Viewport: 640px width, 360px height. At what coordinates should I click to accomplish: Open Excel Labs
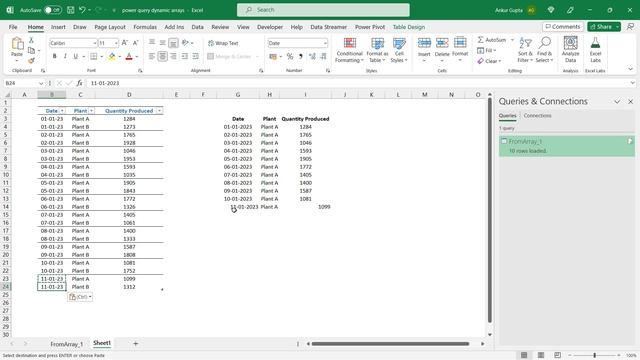pos(595,49)
